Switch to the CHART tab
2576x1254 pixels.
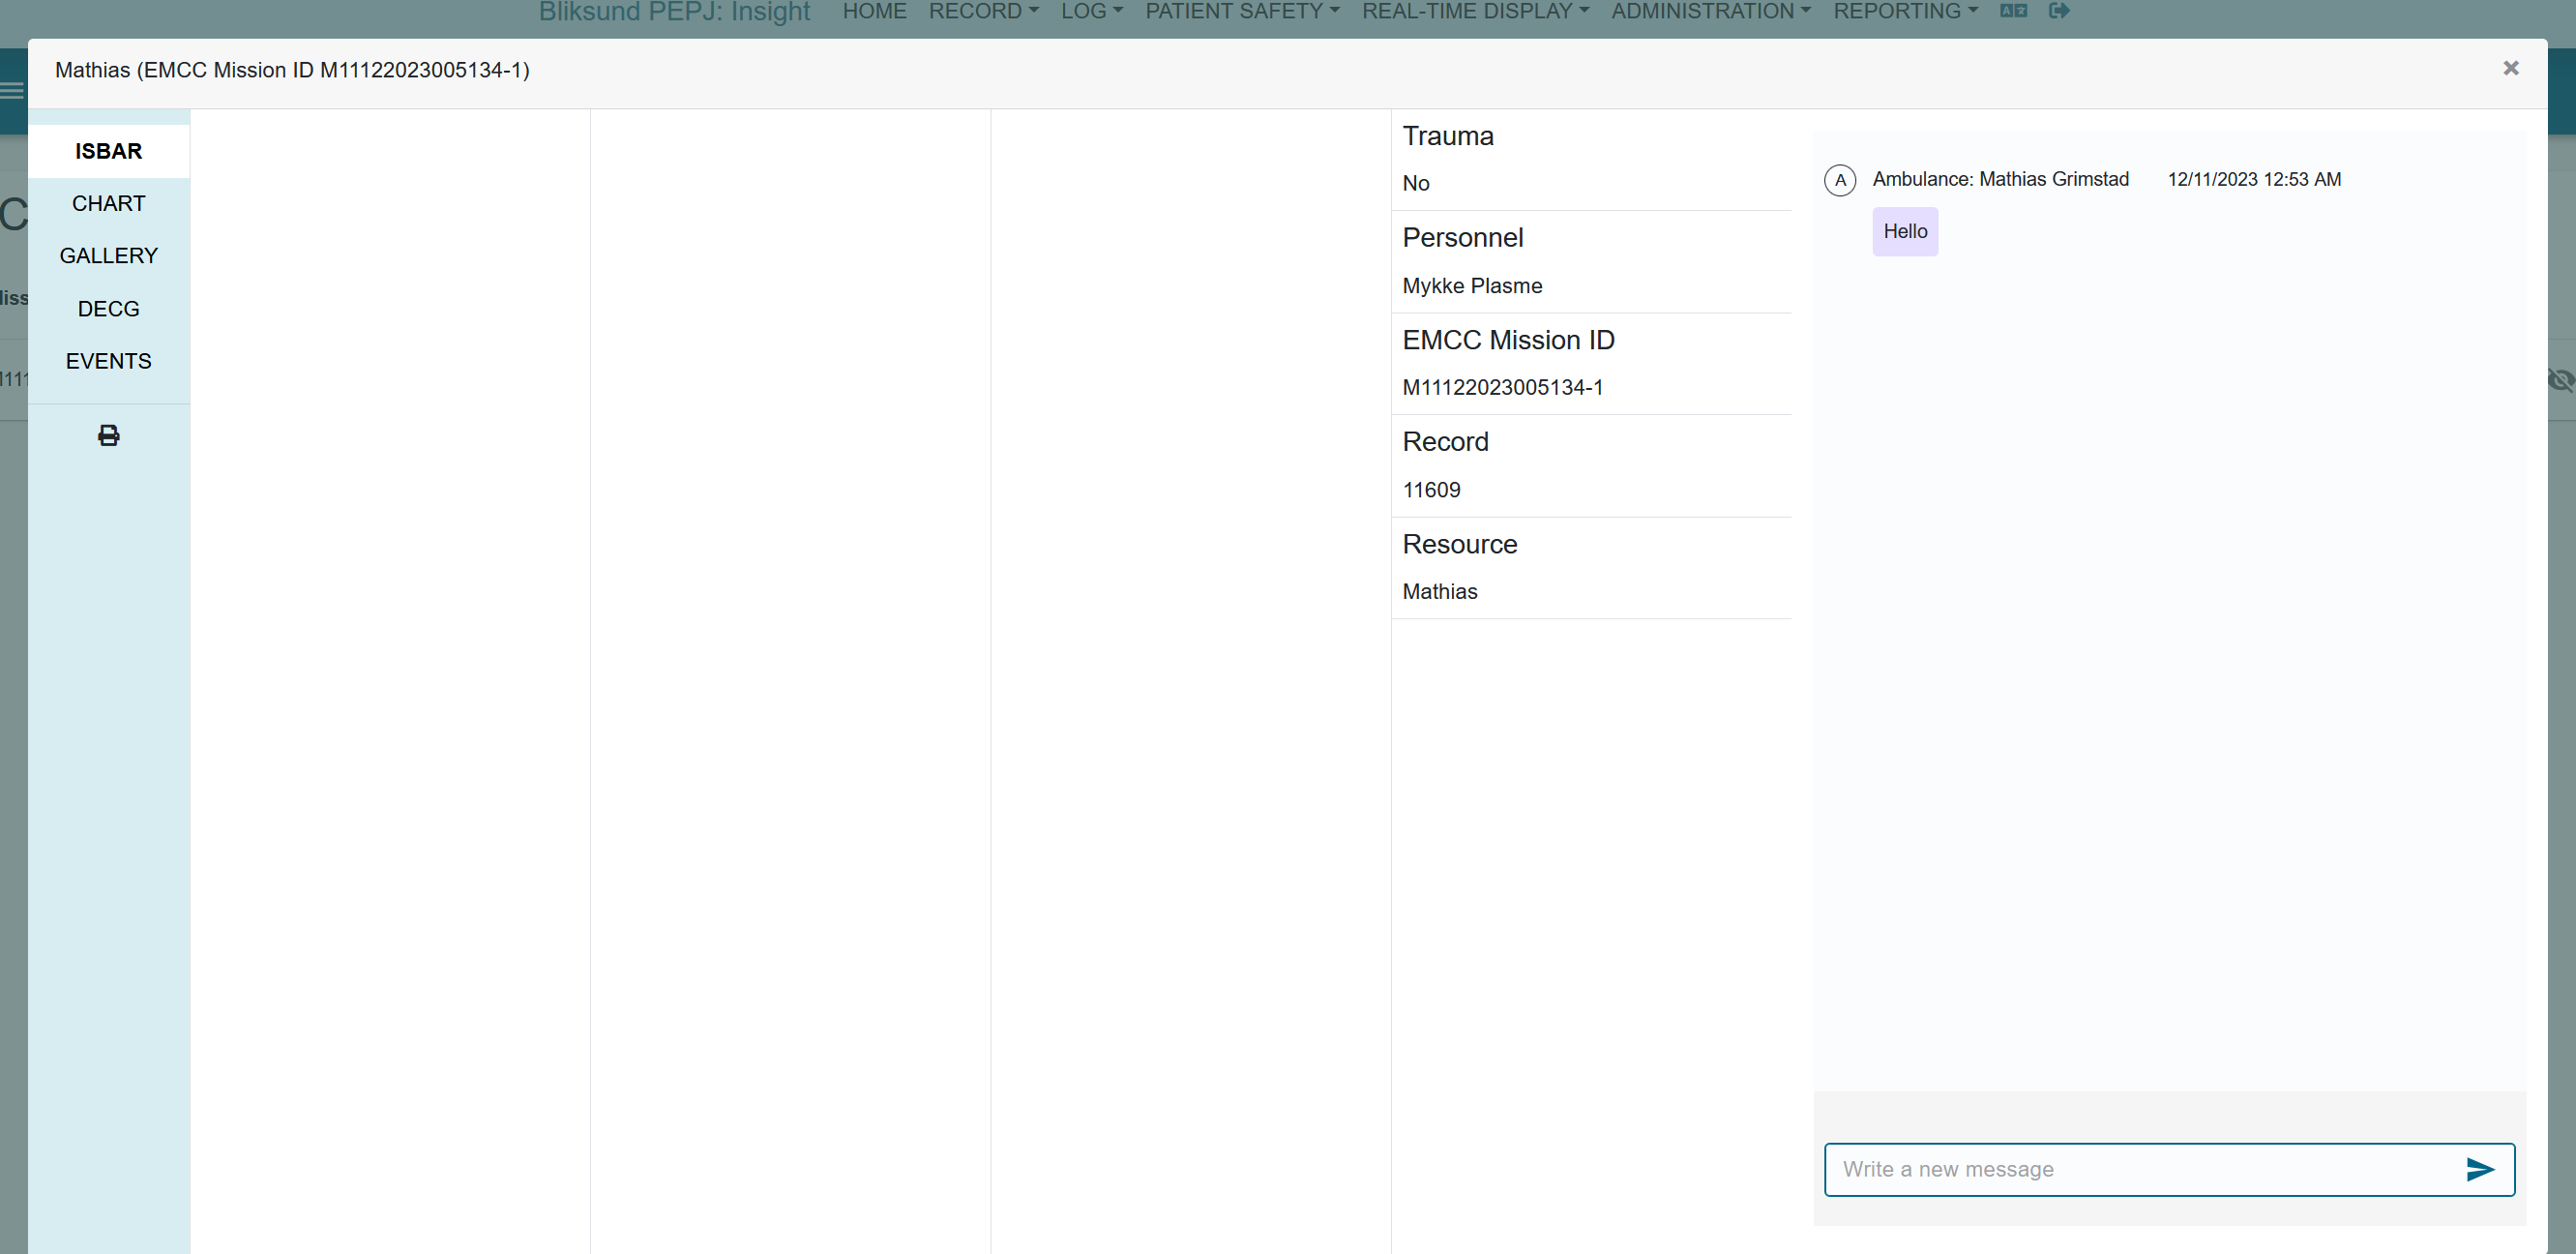coord(108,204)
